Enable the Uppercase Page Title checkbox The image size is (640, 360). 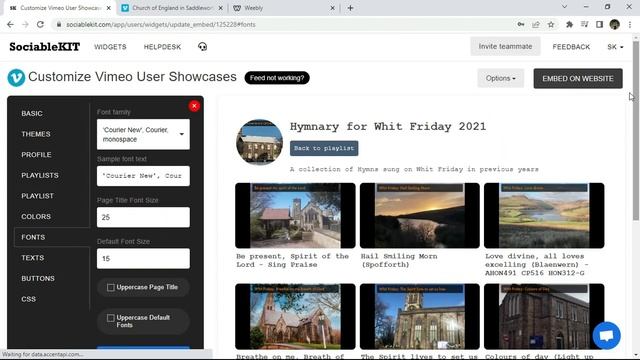point(111,287)
